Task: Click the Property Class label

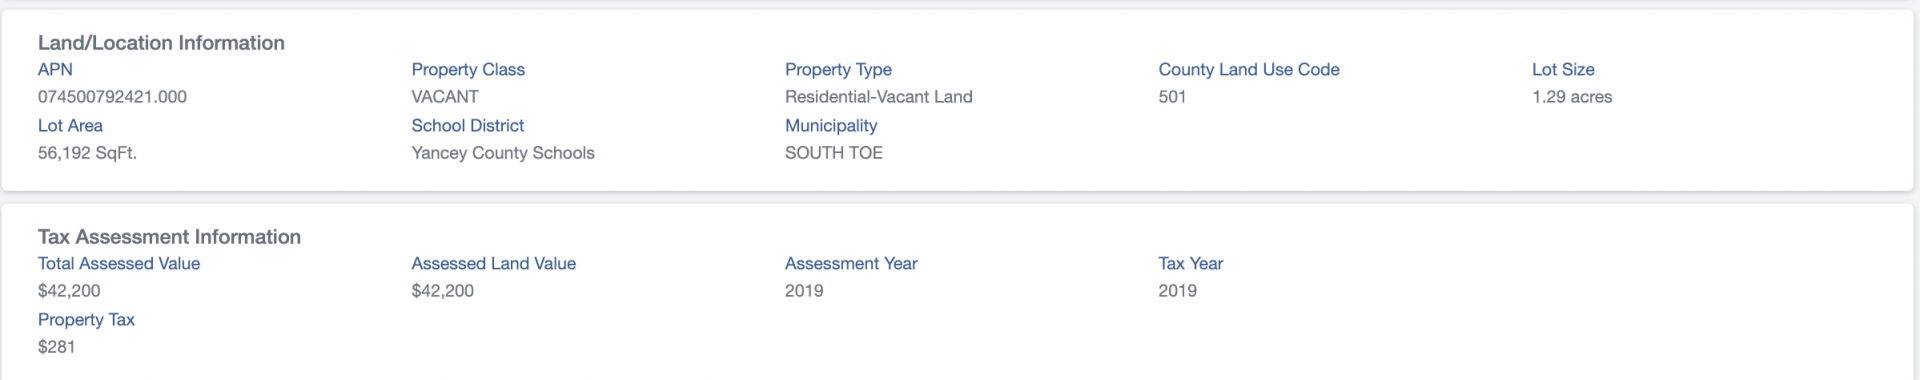Action: pos(468,69)
